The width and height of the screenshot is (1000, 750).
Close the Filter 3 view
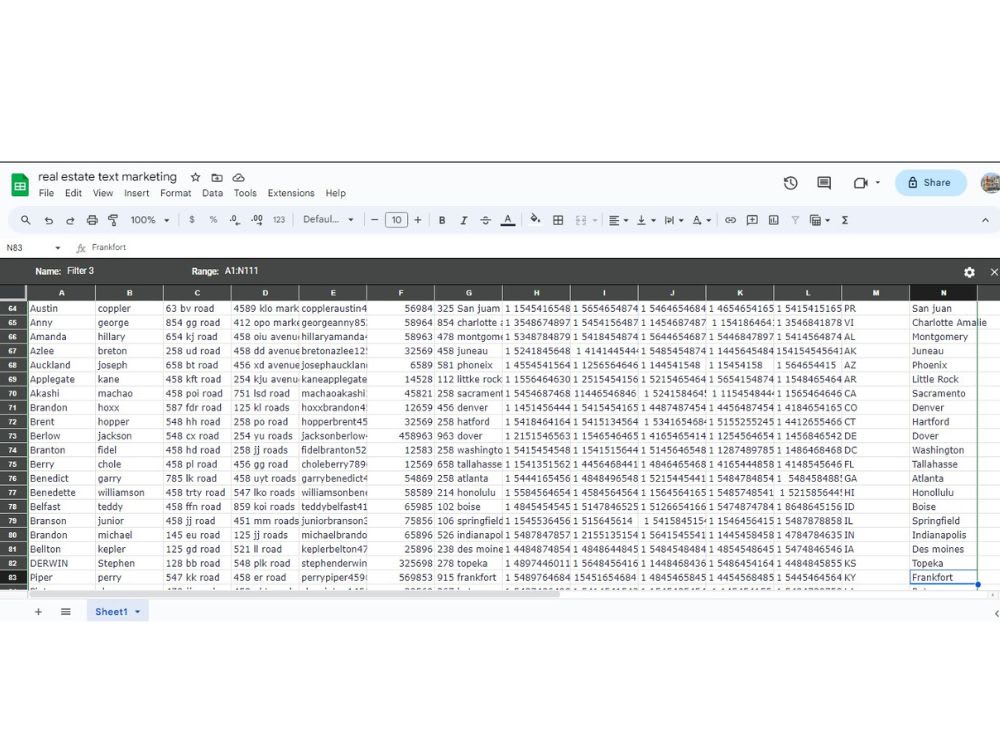pyautogui.click(x=994, y=272)
